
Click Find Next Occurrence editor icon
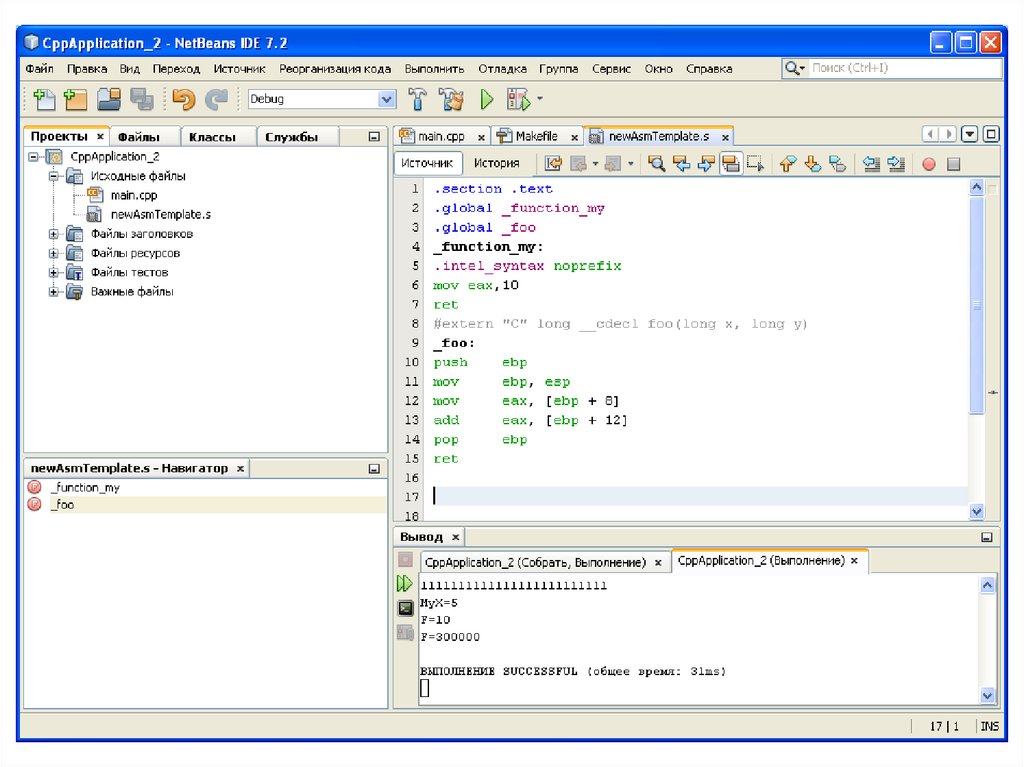(706, 163)
